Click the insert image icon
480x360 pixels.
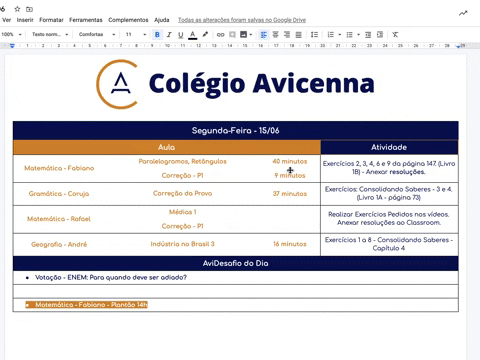[243, 34]
